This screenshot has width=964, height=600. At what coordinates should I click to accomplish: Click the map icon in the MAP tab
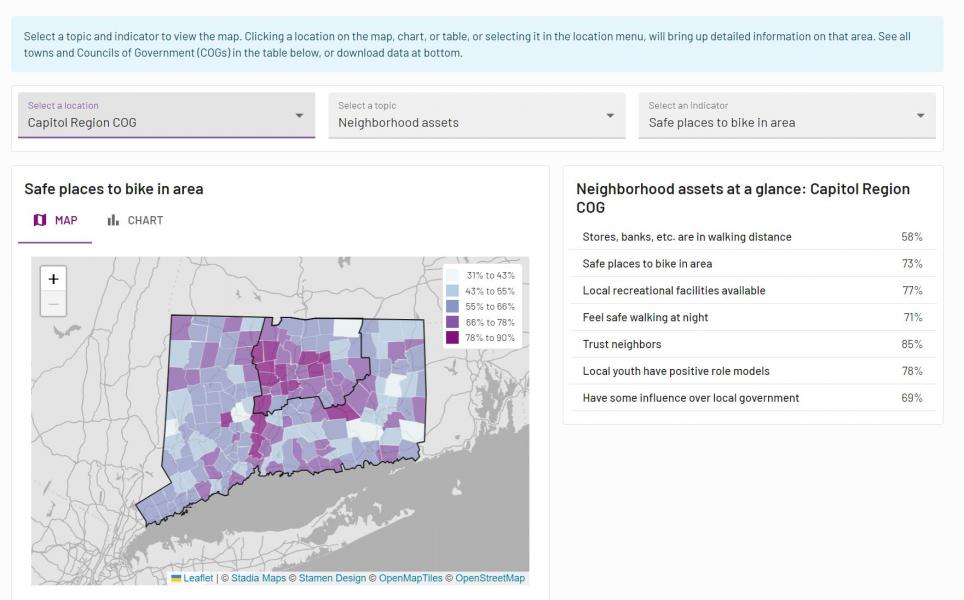[x=40, y=220]
